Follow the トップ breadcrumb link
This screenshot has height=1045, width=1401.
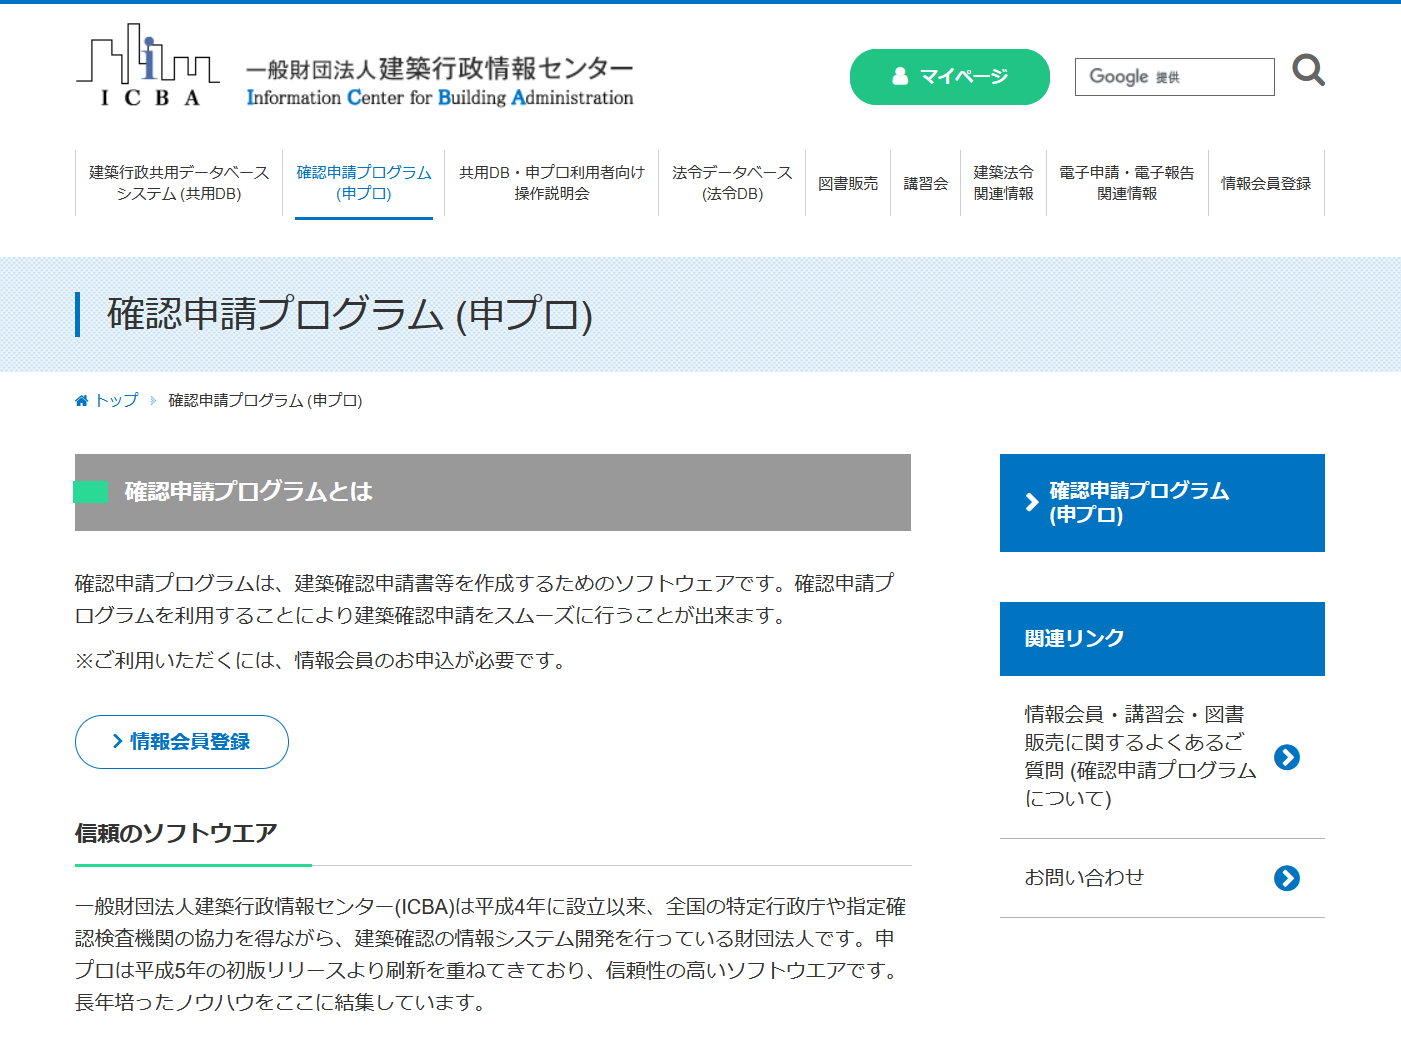[x=116, y=401]
